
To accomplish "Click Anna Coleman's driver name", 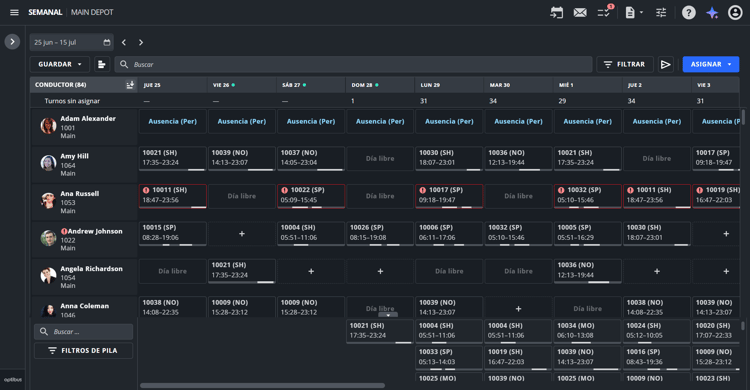I will [x=85, y=306].
